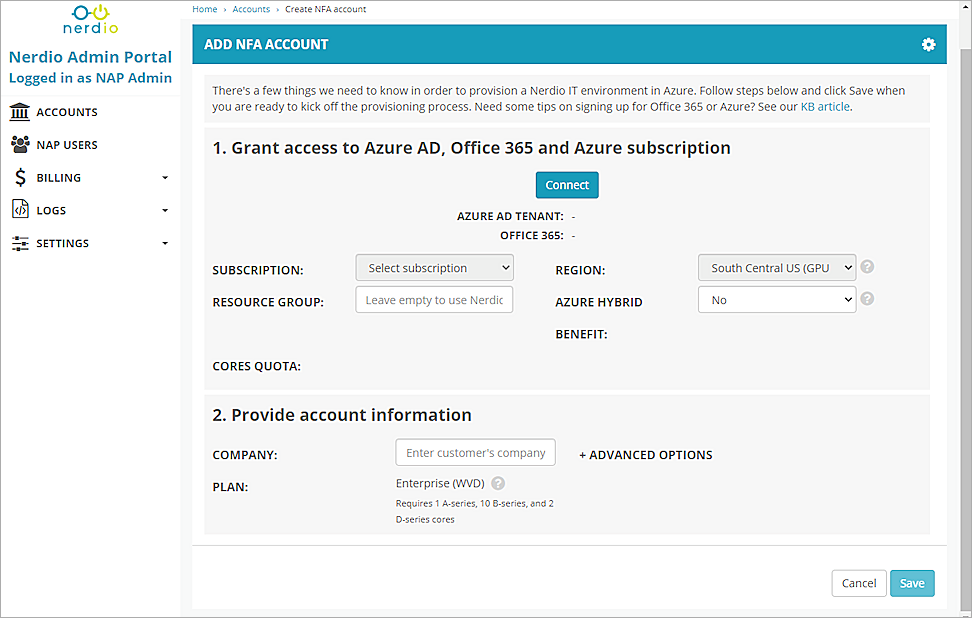The image size is (972, 618).
Task: Navigate to Home via the breadcrumb
Action: (x=204, y=8)
